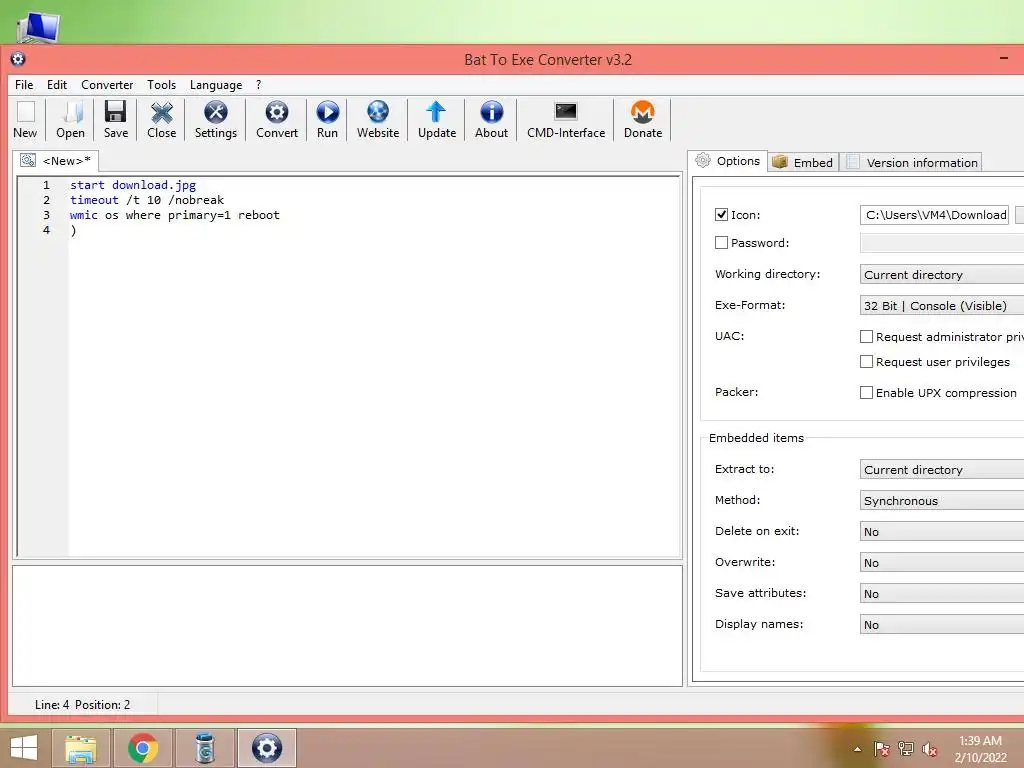
Task: Open the Exe-Format dropdown
Action: (x=942, y=306)
